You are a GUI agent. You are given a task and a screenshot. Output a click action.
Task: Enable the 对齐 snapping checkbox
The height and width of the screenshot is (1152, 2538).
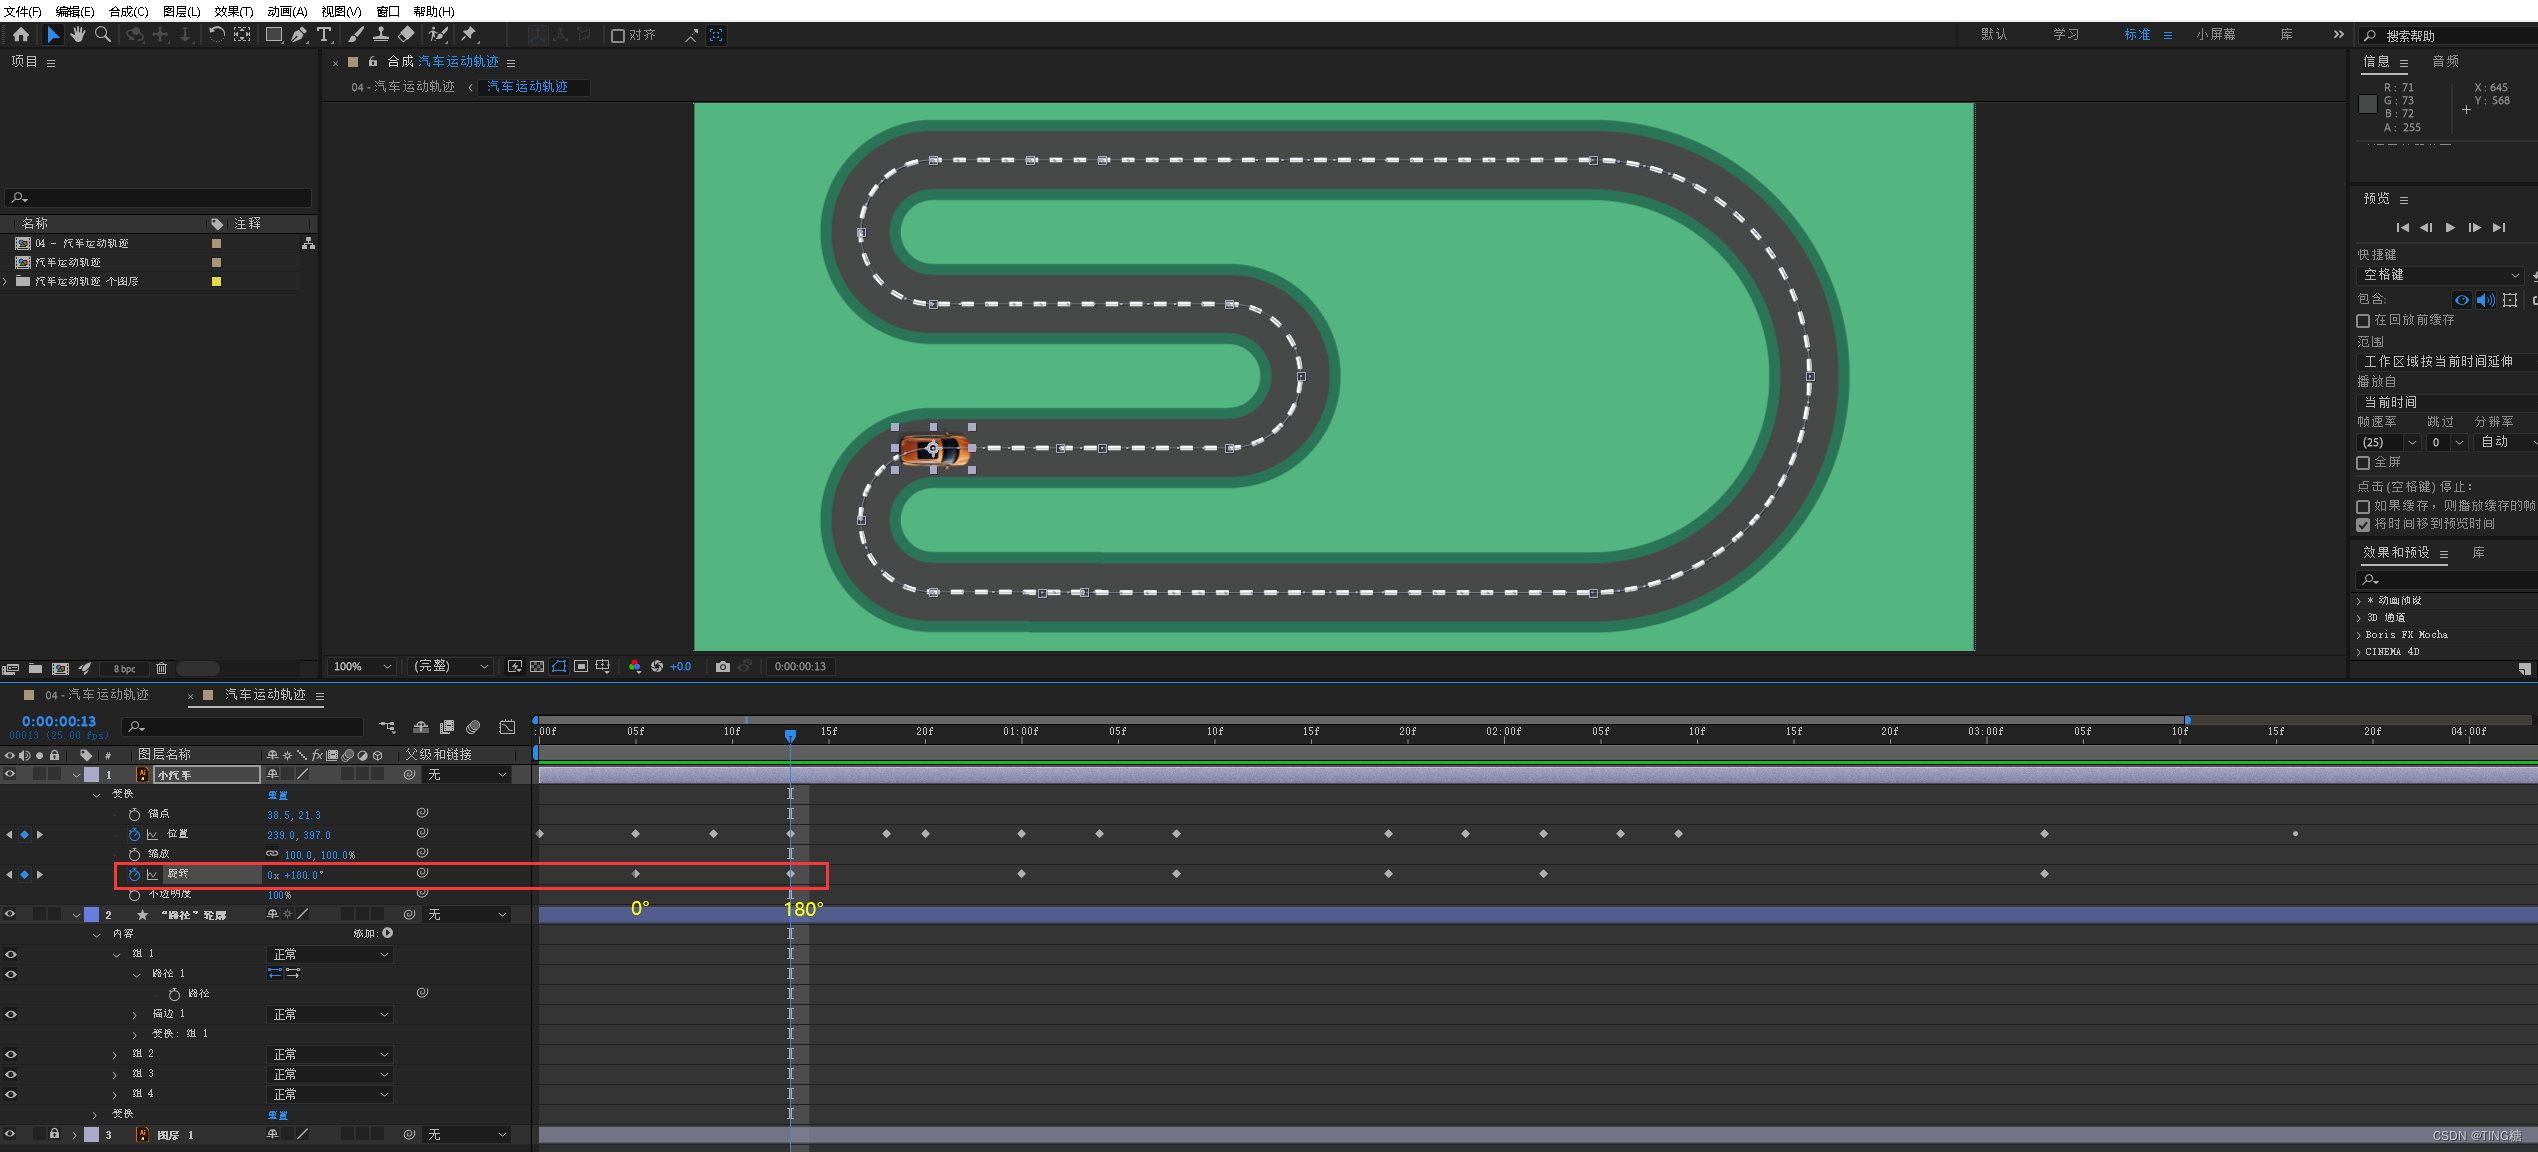[x=618, y=36]
